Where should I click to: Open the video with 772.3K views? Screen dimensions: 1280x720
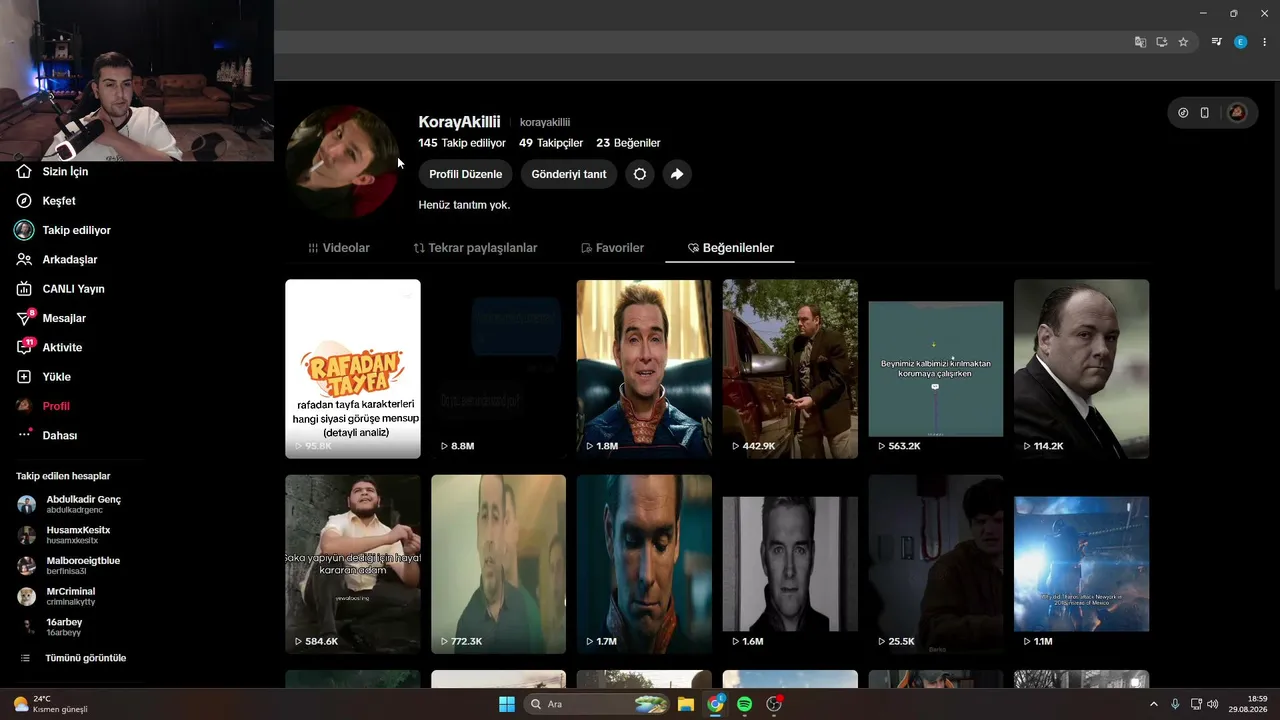[x=498, y=564]
